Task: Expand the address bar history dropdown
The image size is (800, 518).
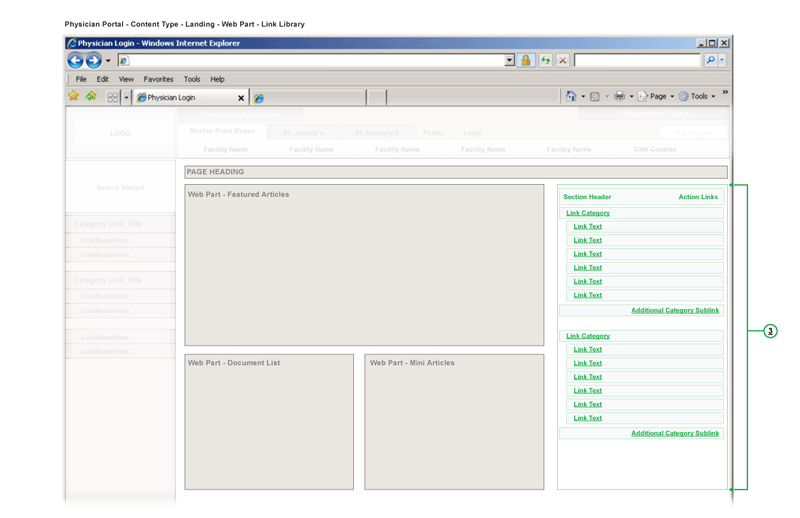Action: [509, 61]
